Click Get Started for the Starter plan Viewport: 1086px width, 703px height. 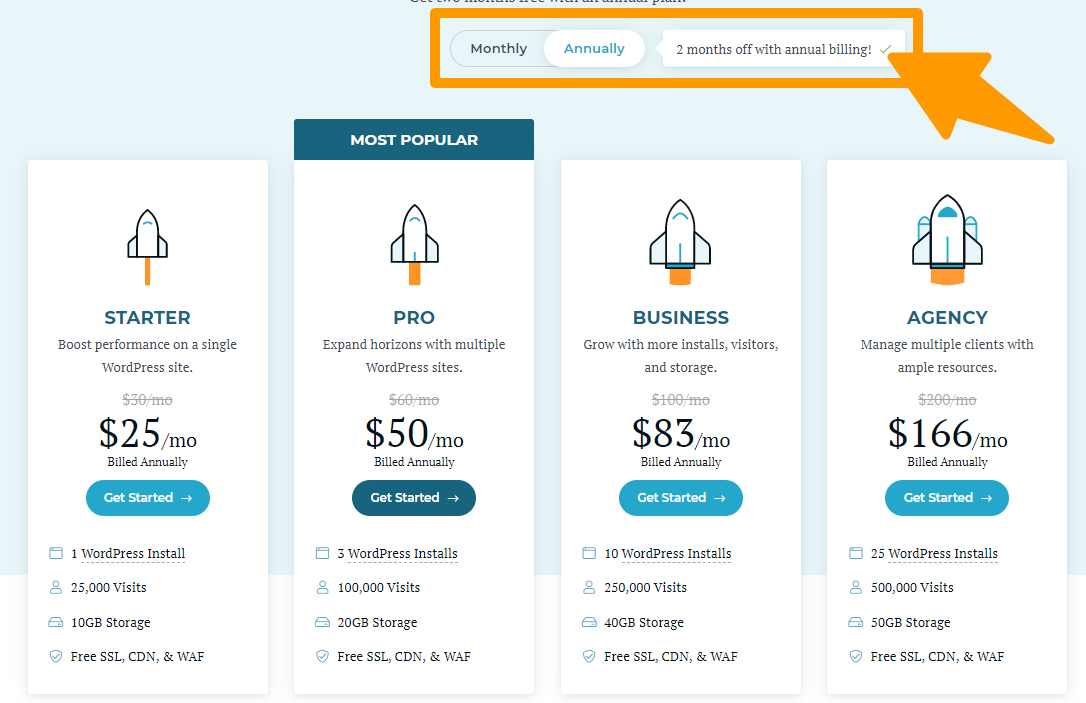click(x=147, y=497)
